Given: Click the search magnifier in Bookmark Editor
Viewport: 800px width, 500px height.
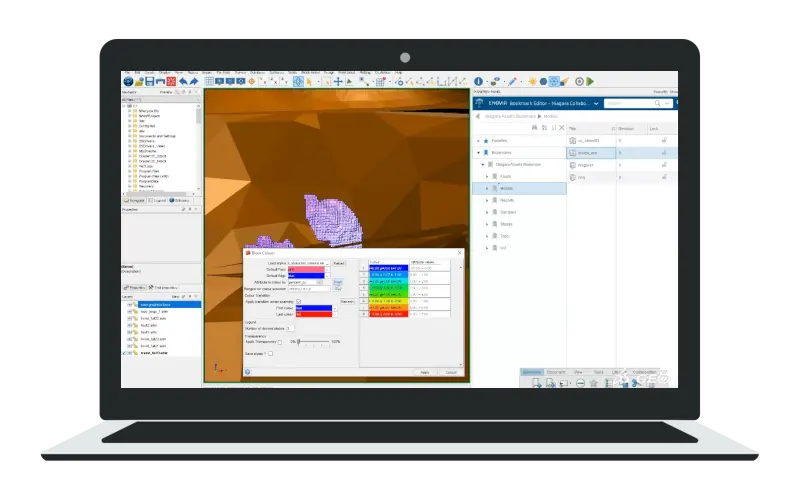Looking at the screenshot, I should [658, 104].
